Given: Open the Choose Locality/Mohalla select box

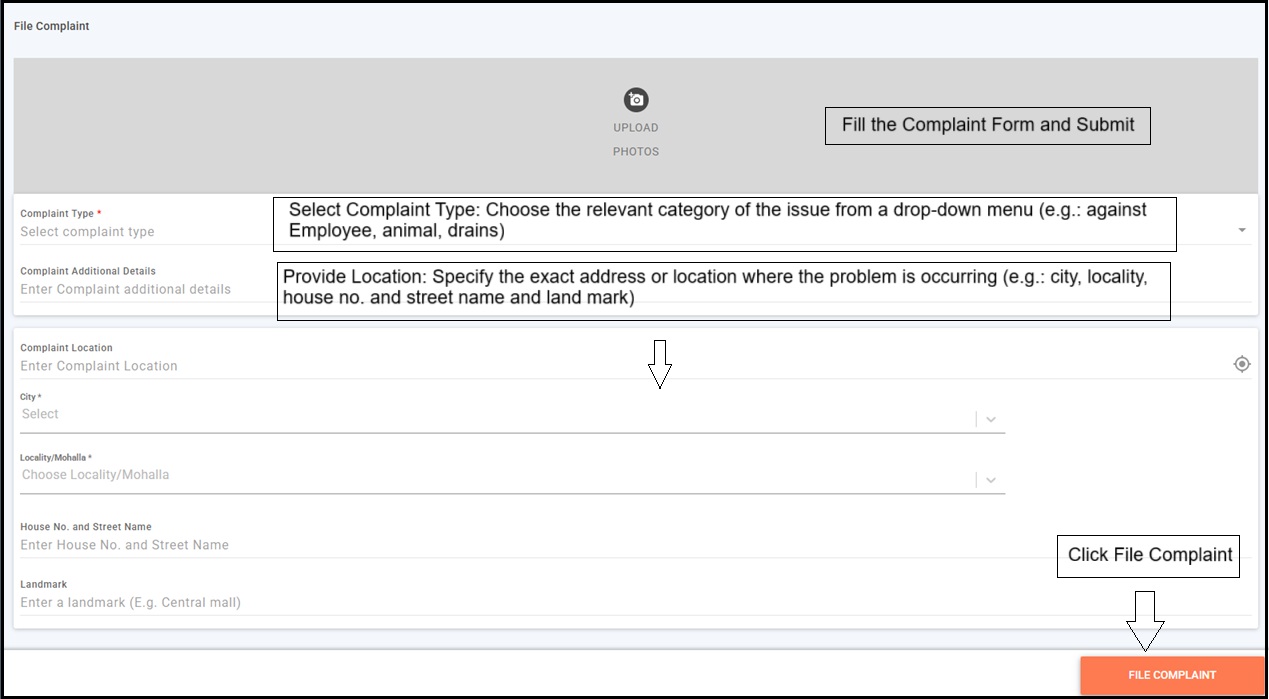Looking at the screenshot, I should click(490, 476).
